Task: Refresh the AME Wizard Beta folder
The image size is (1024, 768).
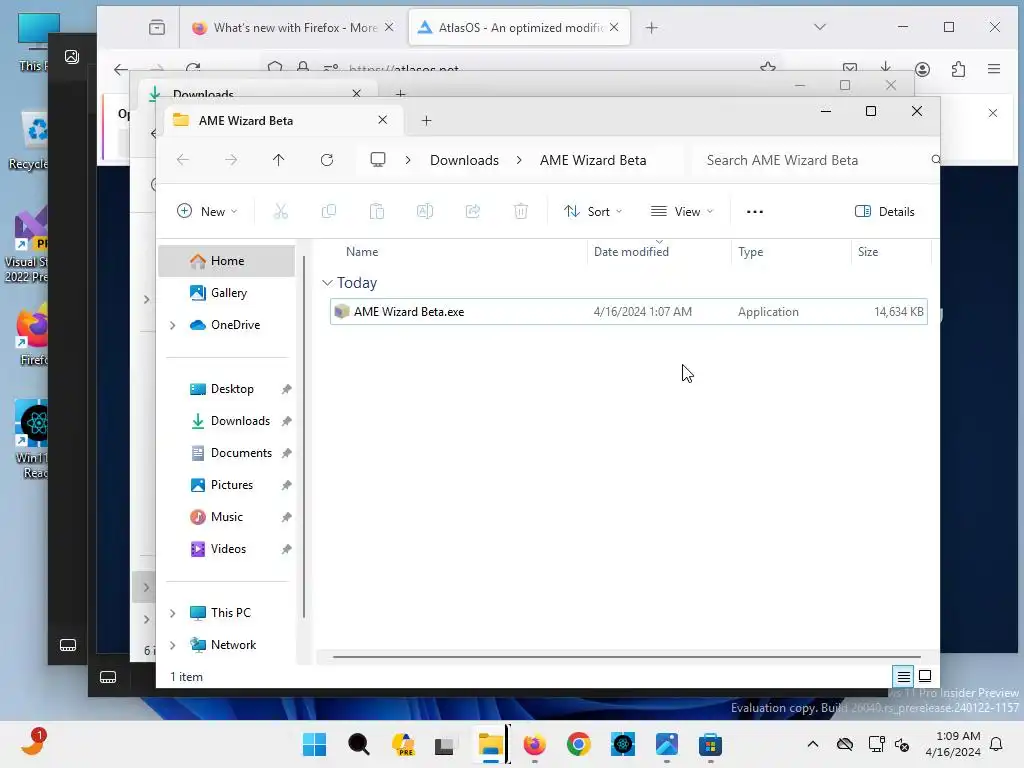Action: coord(327,160)
